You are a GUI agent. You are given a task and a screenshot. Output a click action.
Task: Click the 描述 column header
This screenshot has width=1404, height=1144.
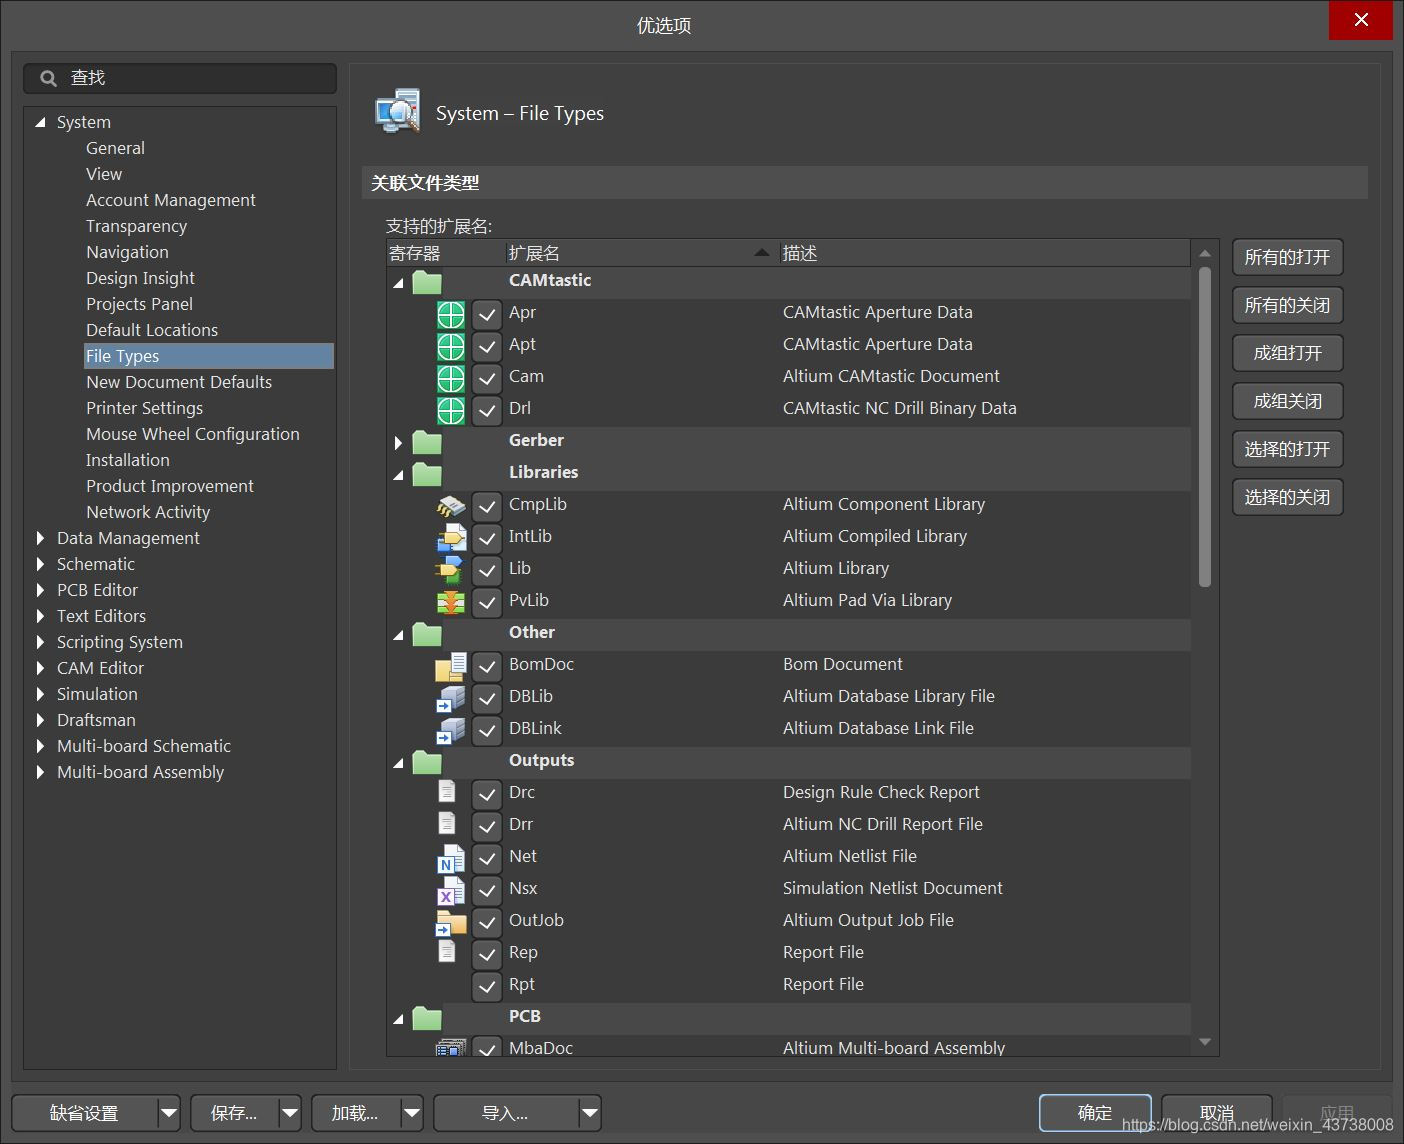[985, 253]
